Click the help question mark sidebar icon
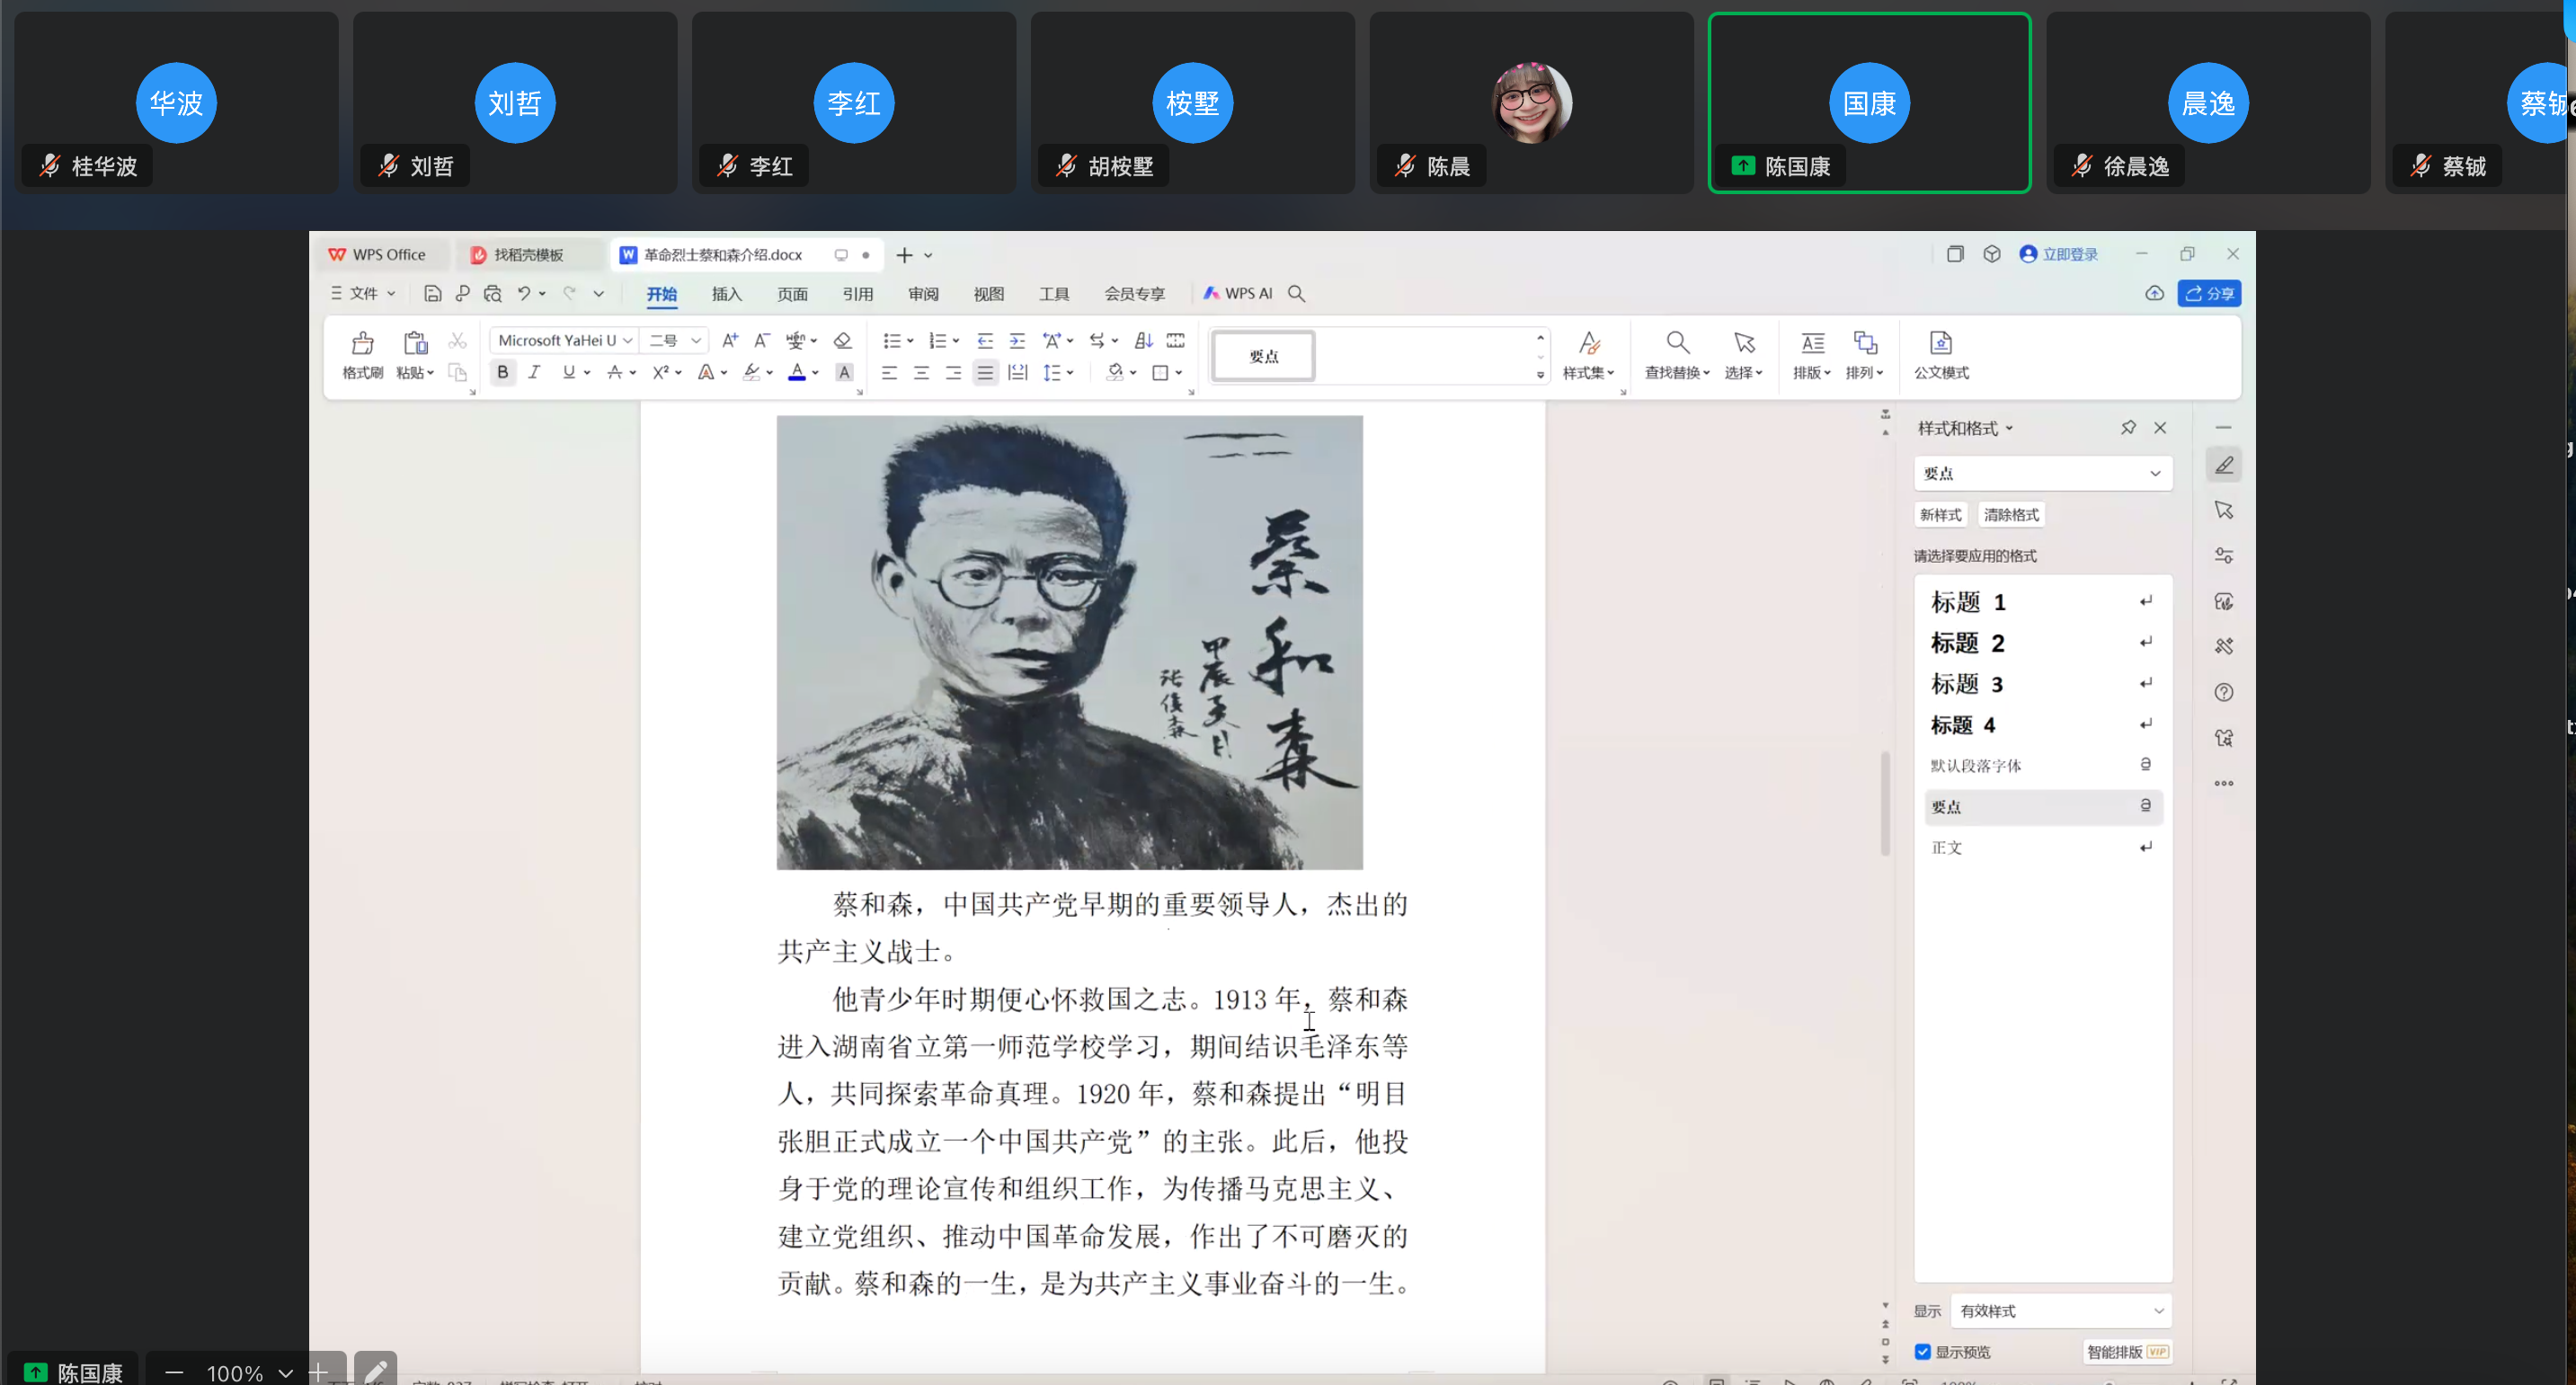The height and width of the screenshot is (1385, 2576). pos(2223,692)
